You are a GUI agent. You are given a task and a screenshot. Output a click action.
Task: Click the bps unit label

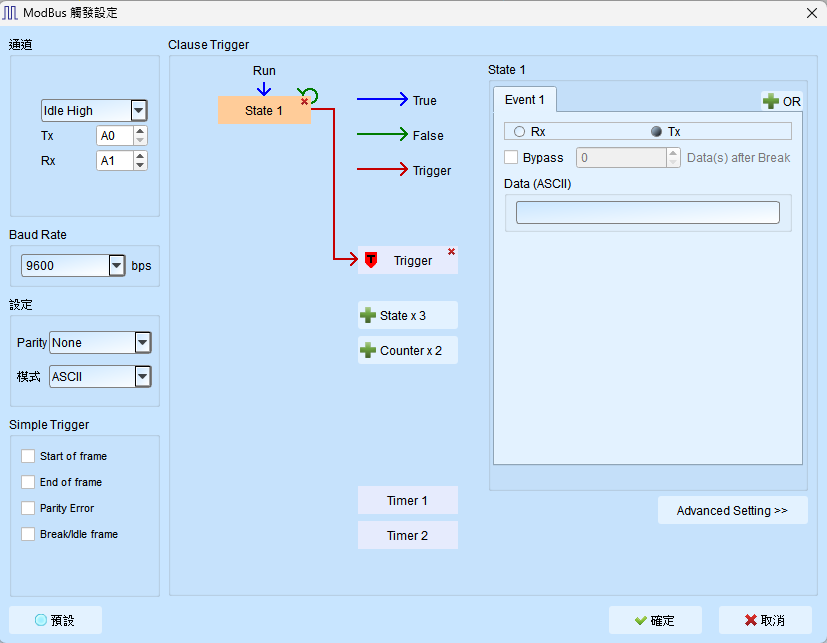pos(141,265)
